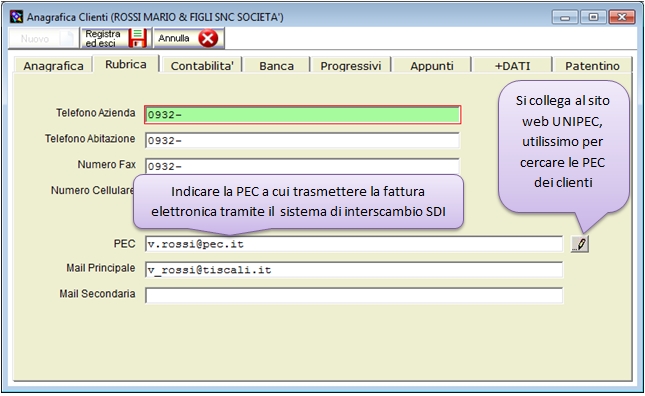Select the Rubrica tab

click(x=126, y=64)
